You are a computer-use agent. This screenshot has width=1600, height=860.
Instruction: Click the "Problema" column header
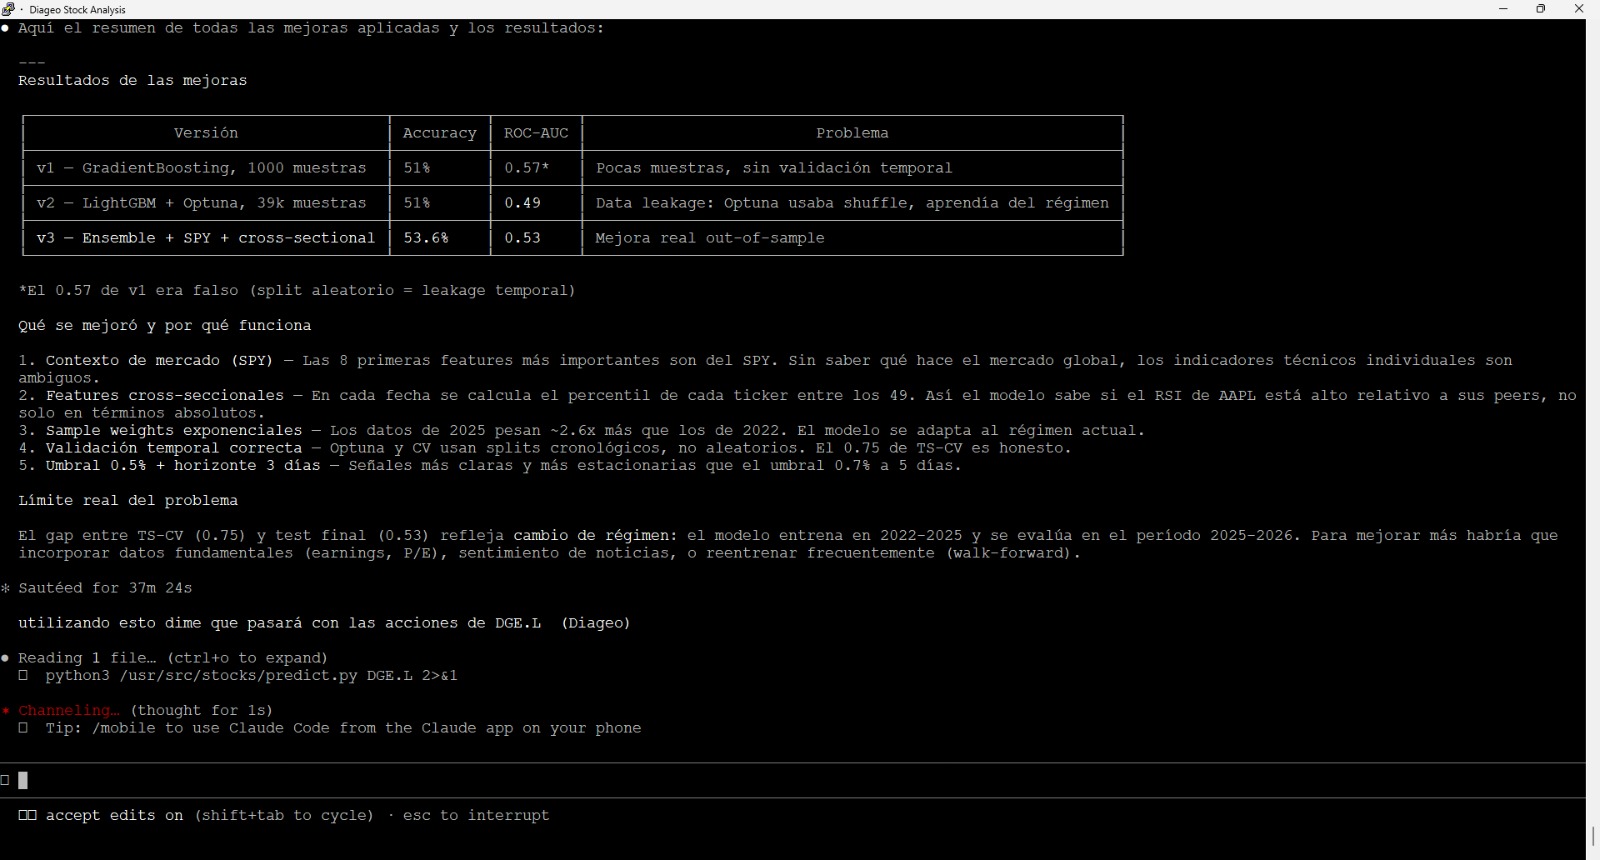pos(852,133)
